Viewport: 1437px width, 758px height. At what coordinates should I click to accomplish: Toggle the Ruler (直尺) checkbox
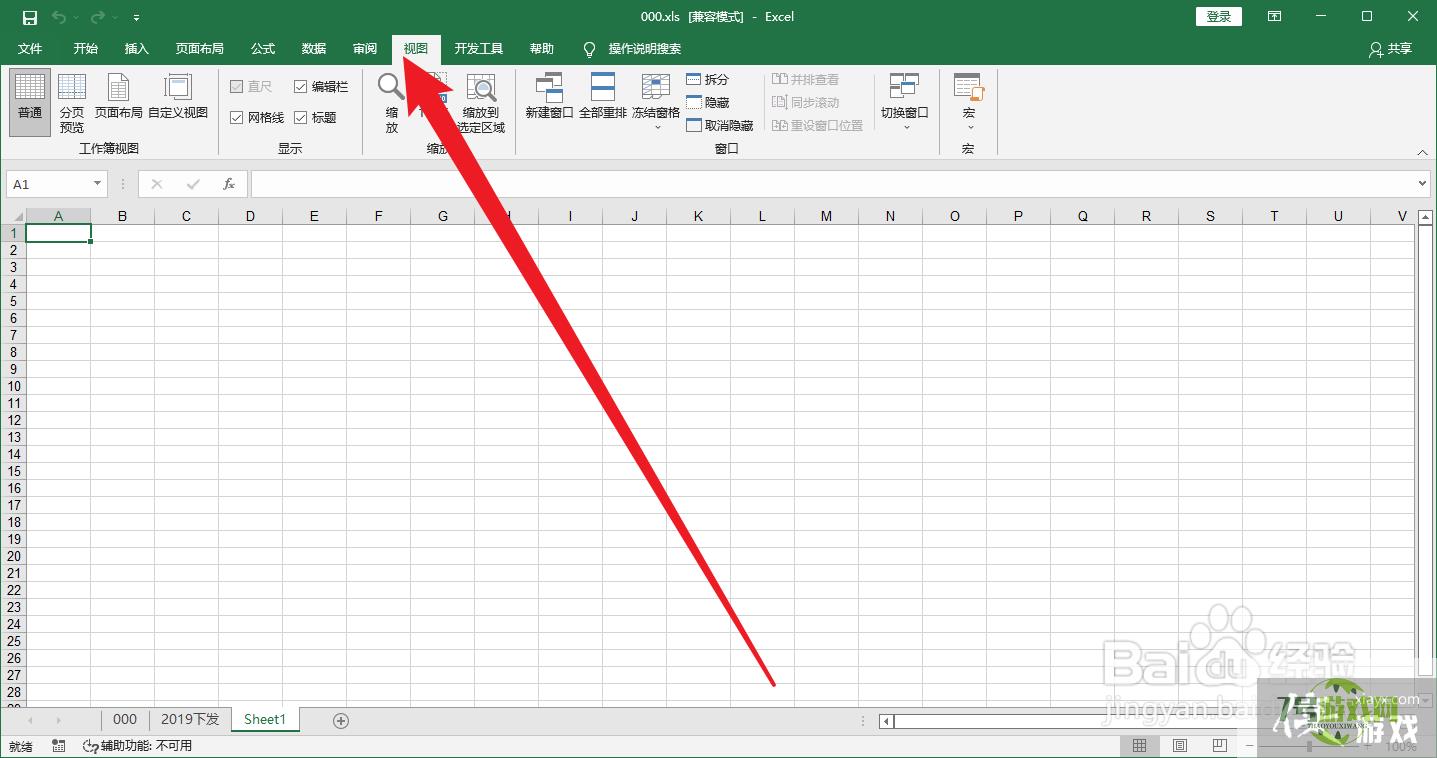click(x=237, y=87)
